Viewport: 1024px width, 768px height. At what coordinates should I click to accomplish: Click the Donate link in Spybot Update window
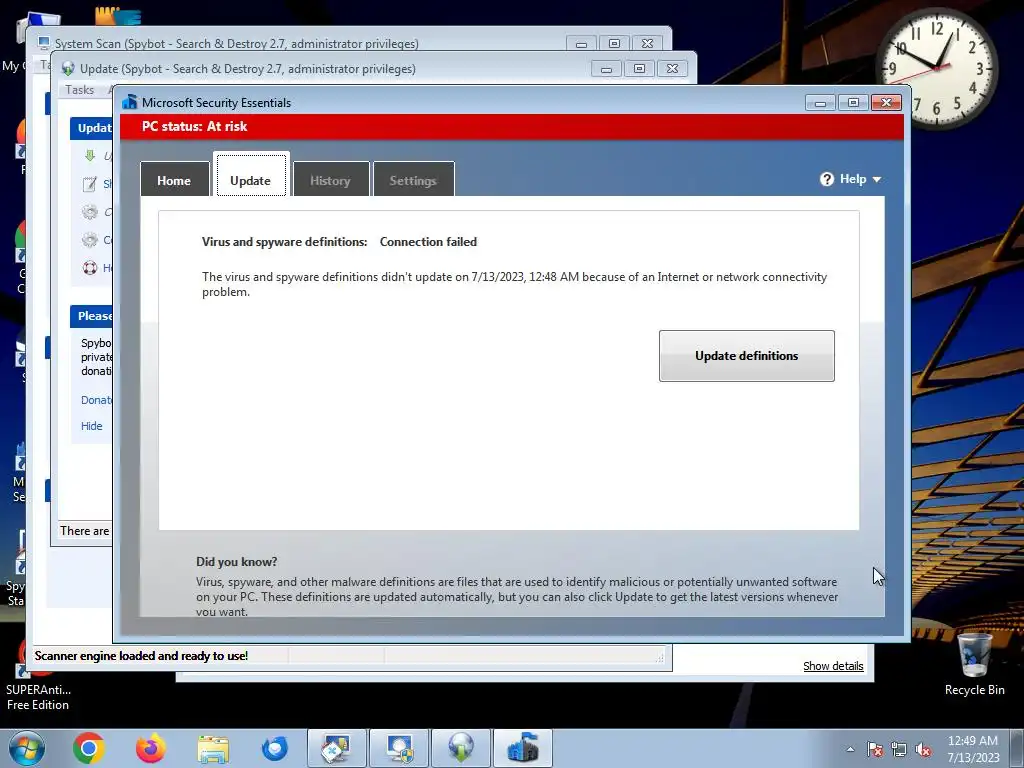pos(96,400)
